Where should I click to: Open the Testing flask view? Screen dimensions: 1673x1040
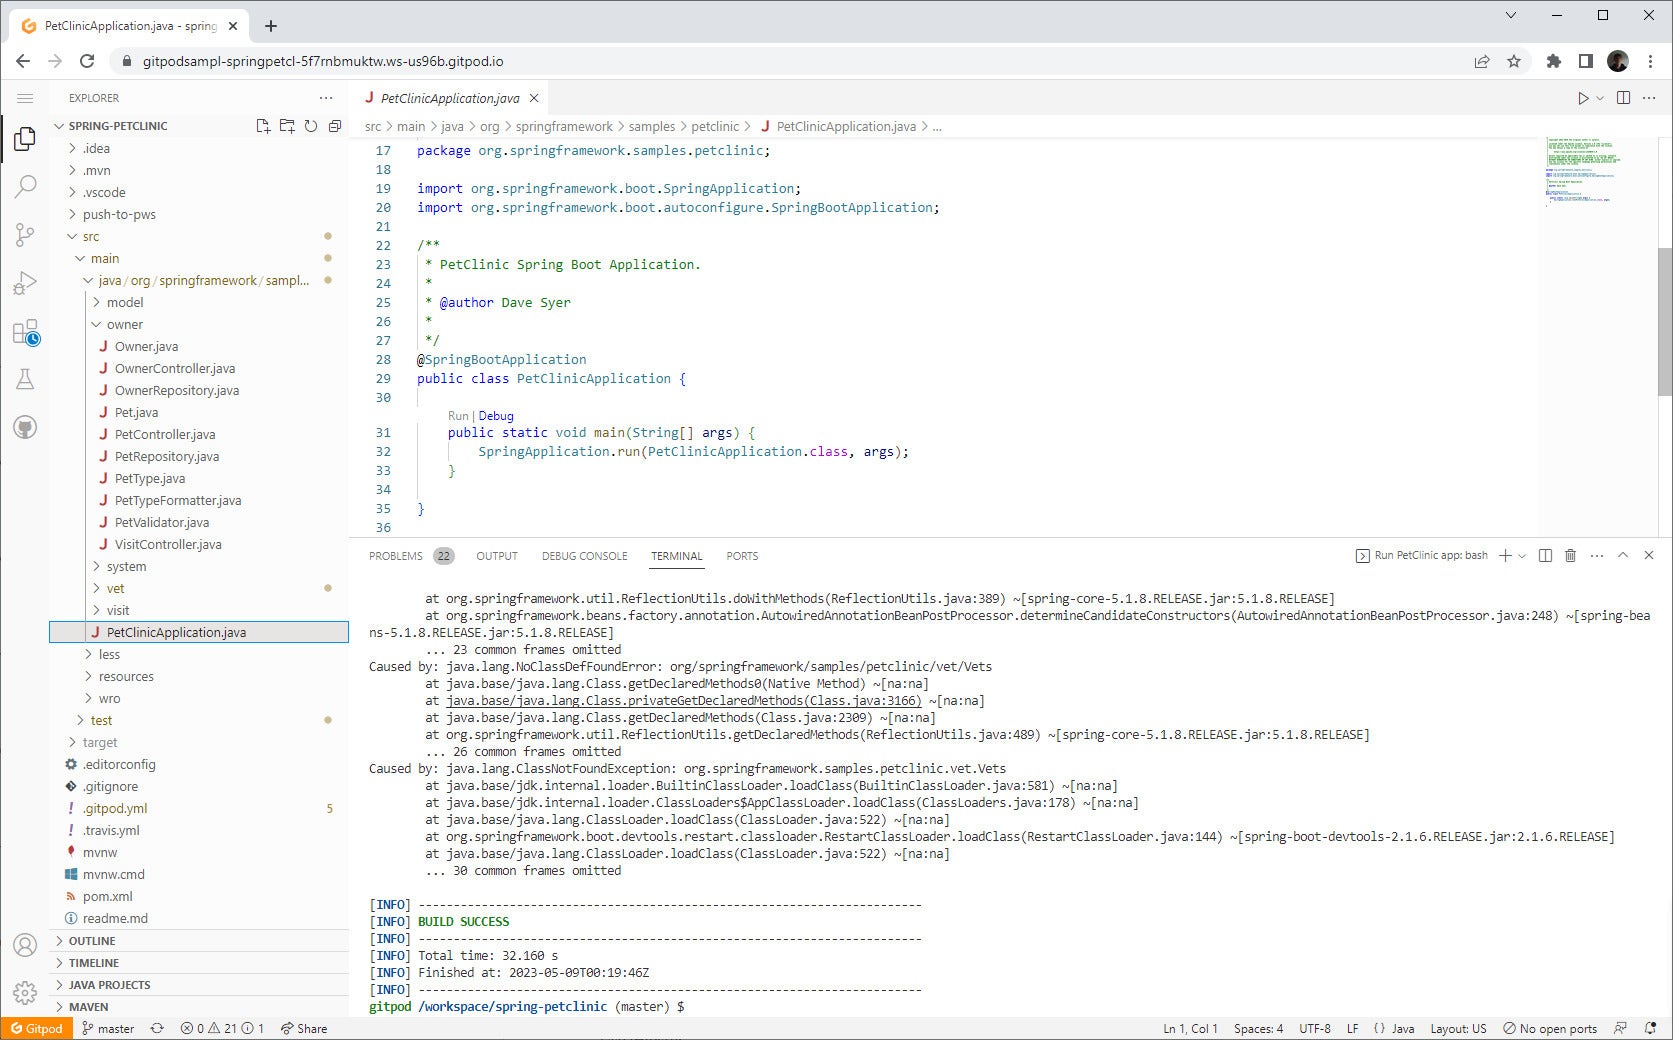coord(25,380)
